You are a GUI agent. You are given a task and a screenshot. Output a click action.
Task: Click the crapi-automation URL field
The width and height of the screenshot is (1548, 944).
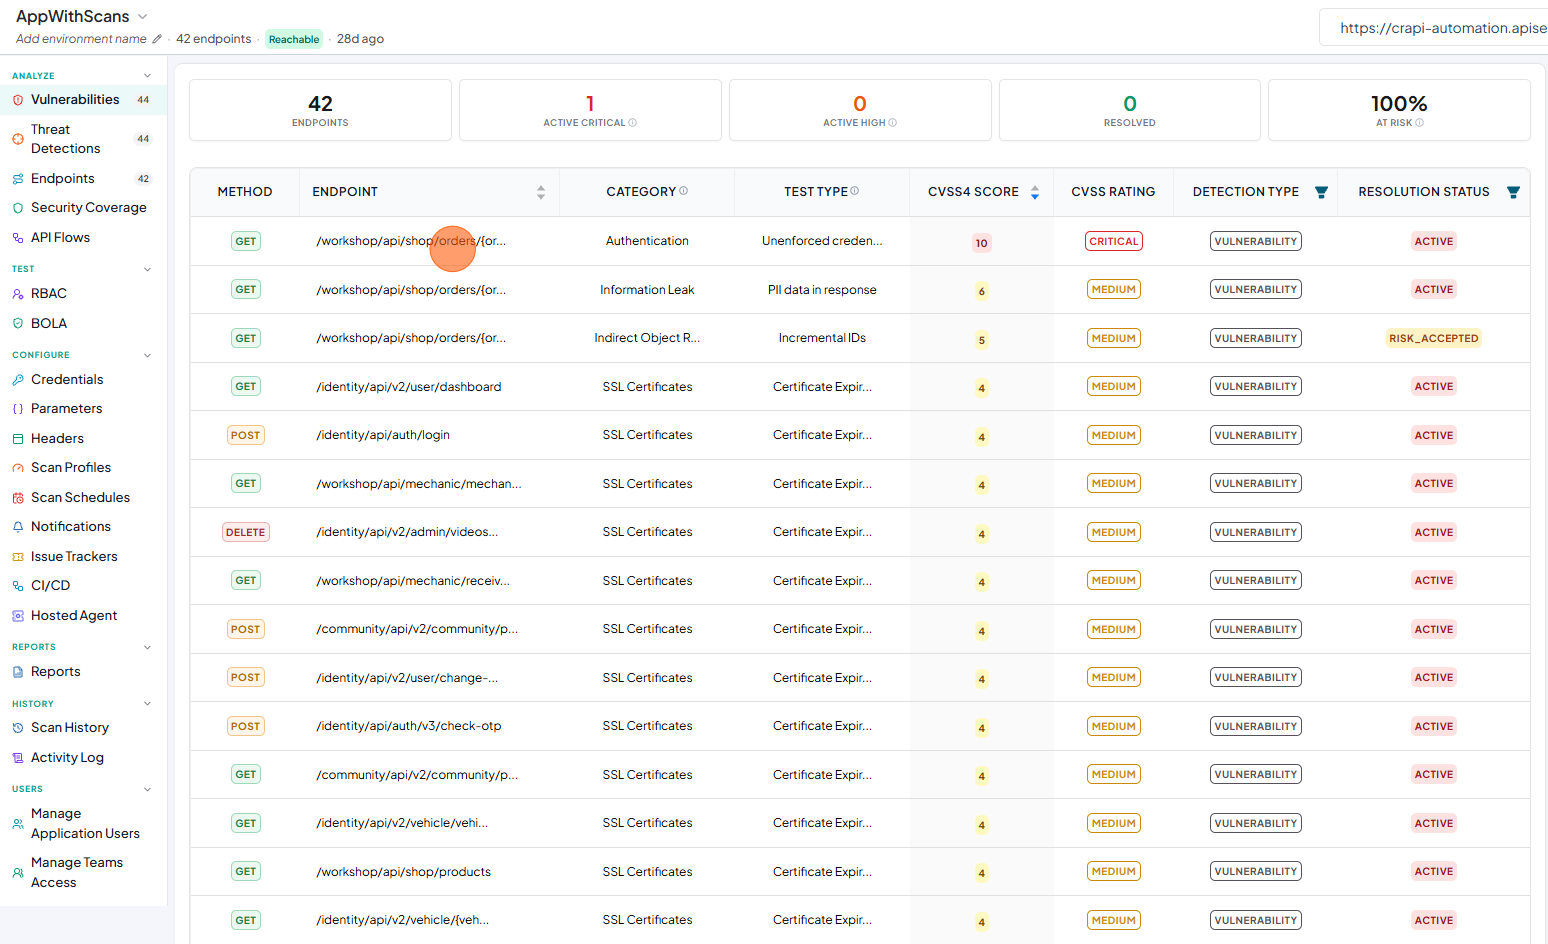(1434, 28)
